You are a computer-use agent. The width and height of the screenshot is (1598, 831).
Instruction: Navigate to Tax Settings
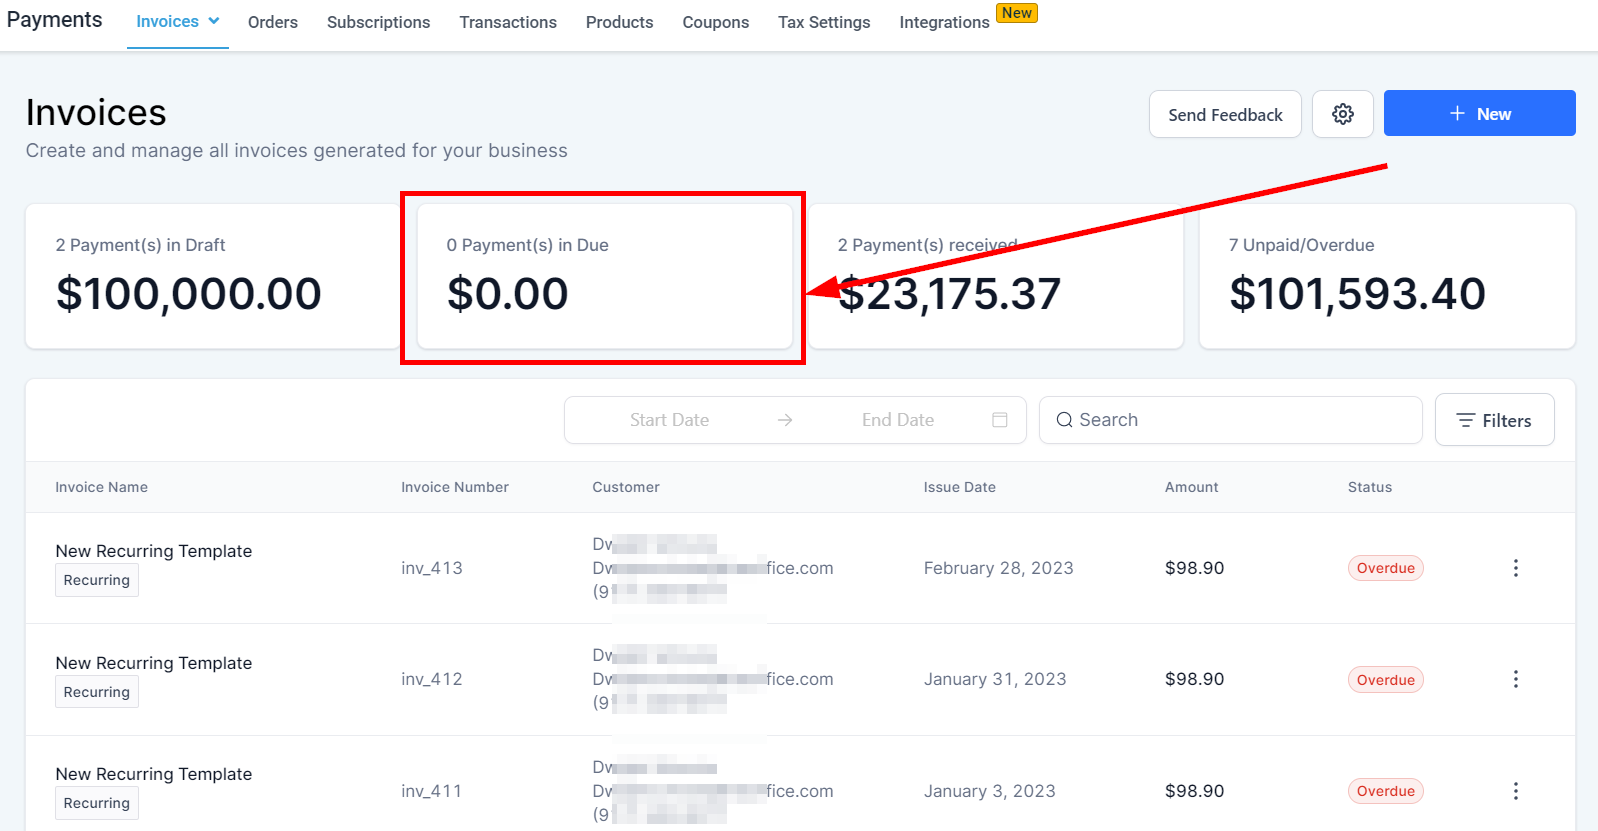[x=824, y=22]
